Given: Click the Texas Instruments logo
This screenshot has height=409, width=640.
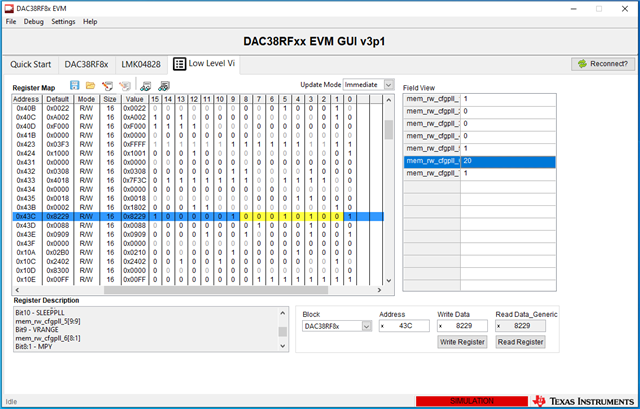Looking at the screenshot, I should point(584,401).
